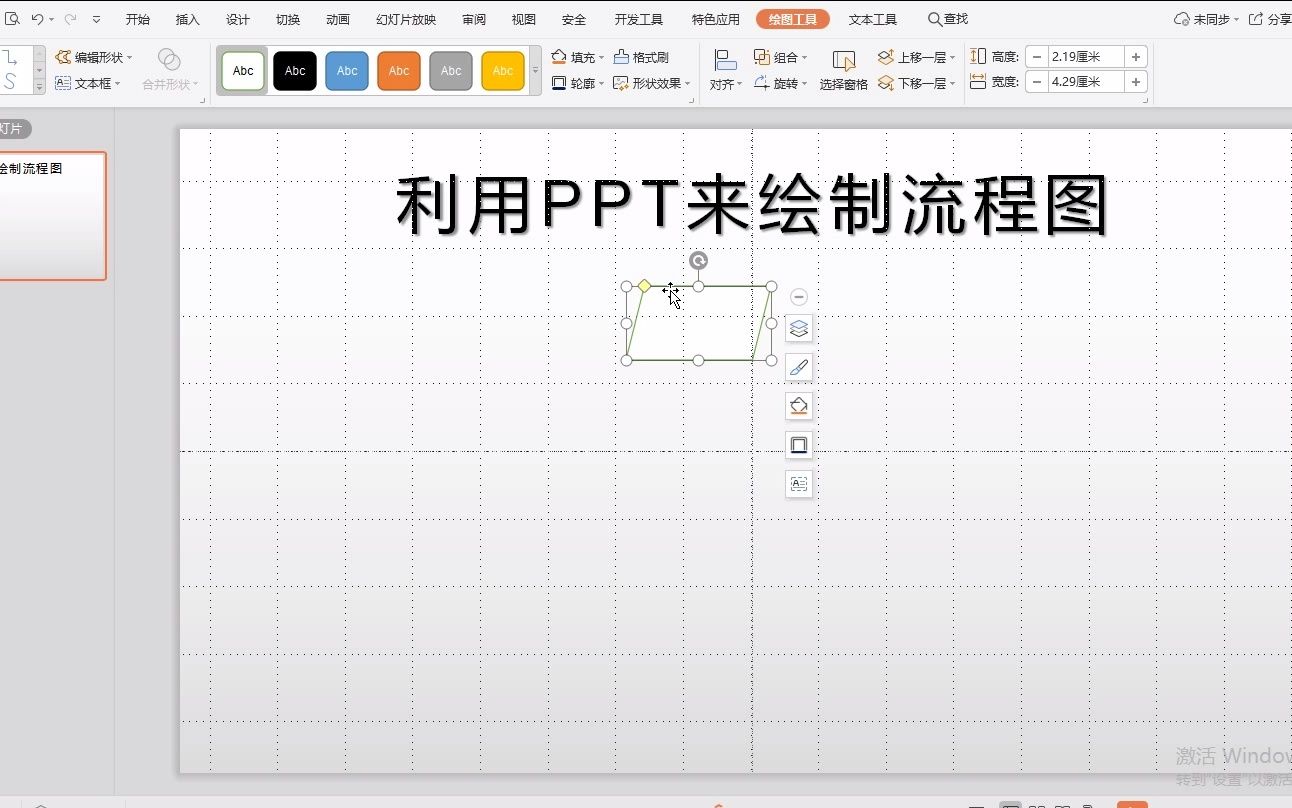Viewport: 1292px width, 808px height.
Task: Apply the orange Abc shape style
Action: [x=399, y=71]
